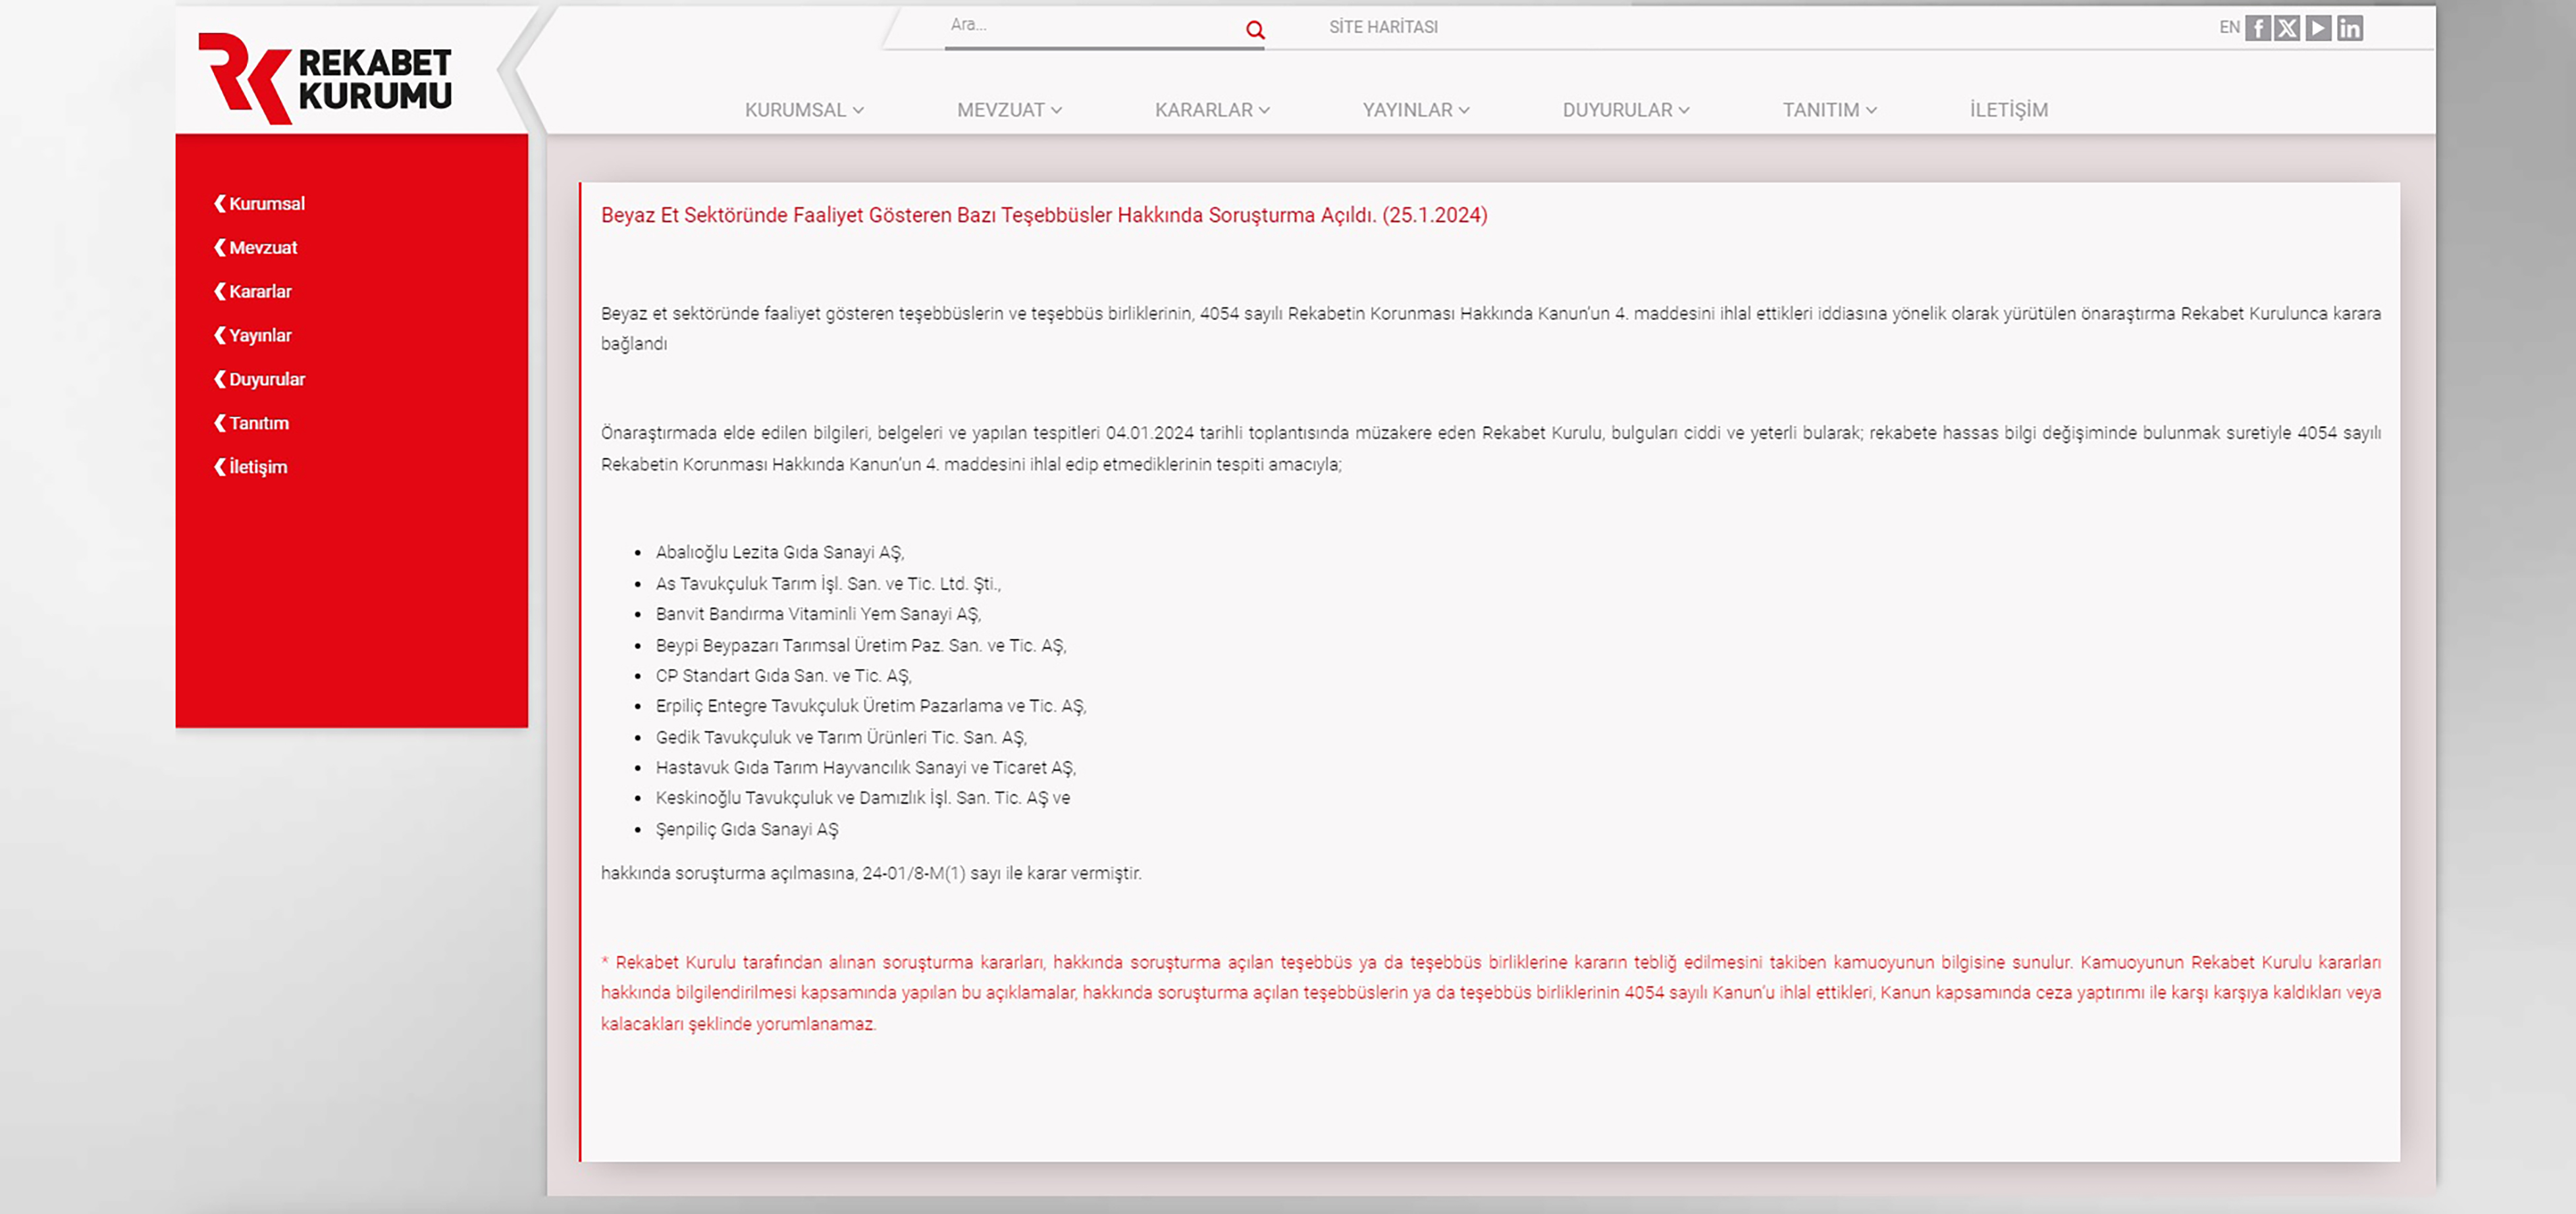Image resolution: width=2576 pixels, height=1214 pixels.
Task: Open the LinkedIn social icon
Action: (x=2350, y=28)
